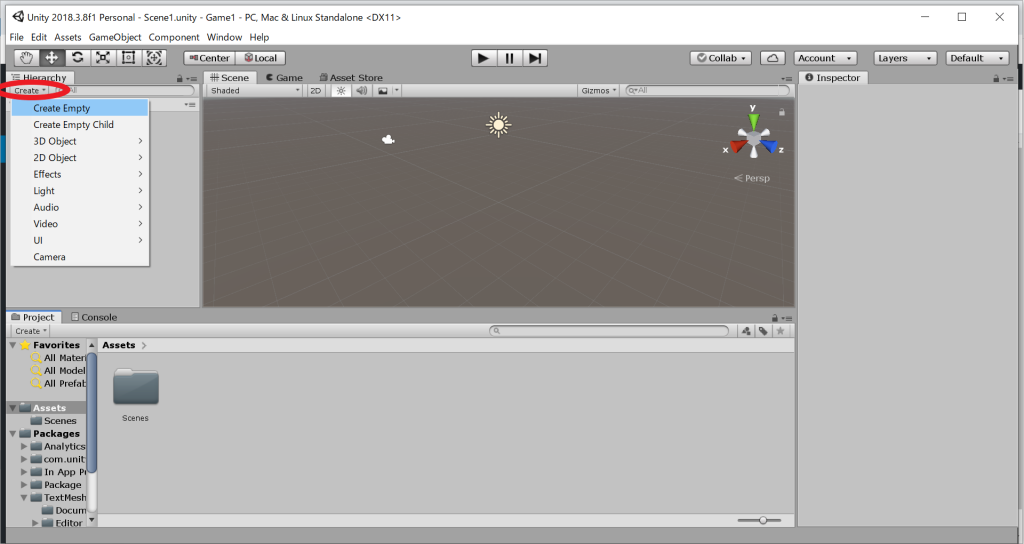This screenshot has width=1024, height=544.
Task: Click the Scene view search field
Action: [707, 91]
